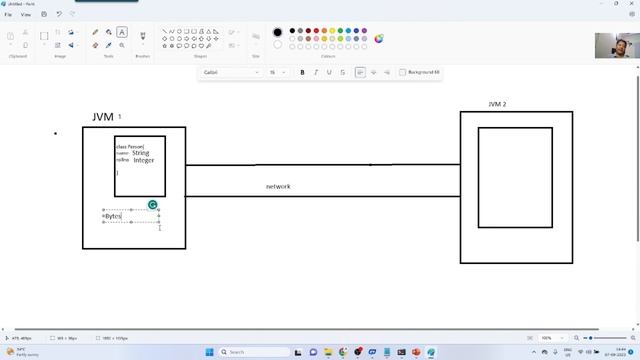This screenshot has width=640, height=360.
Task: Click the Copy icon in Clipboard group
Action: pyautogui.click(x=25, y=45)
